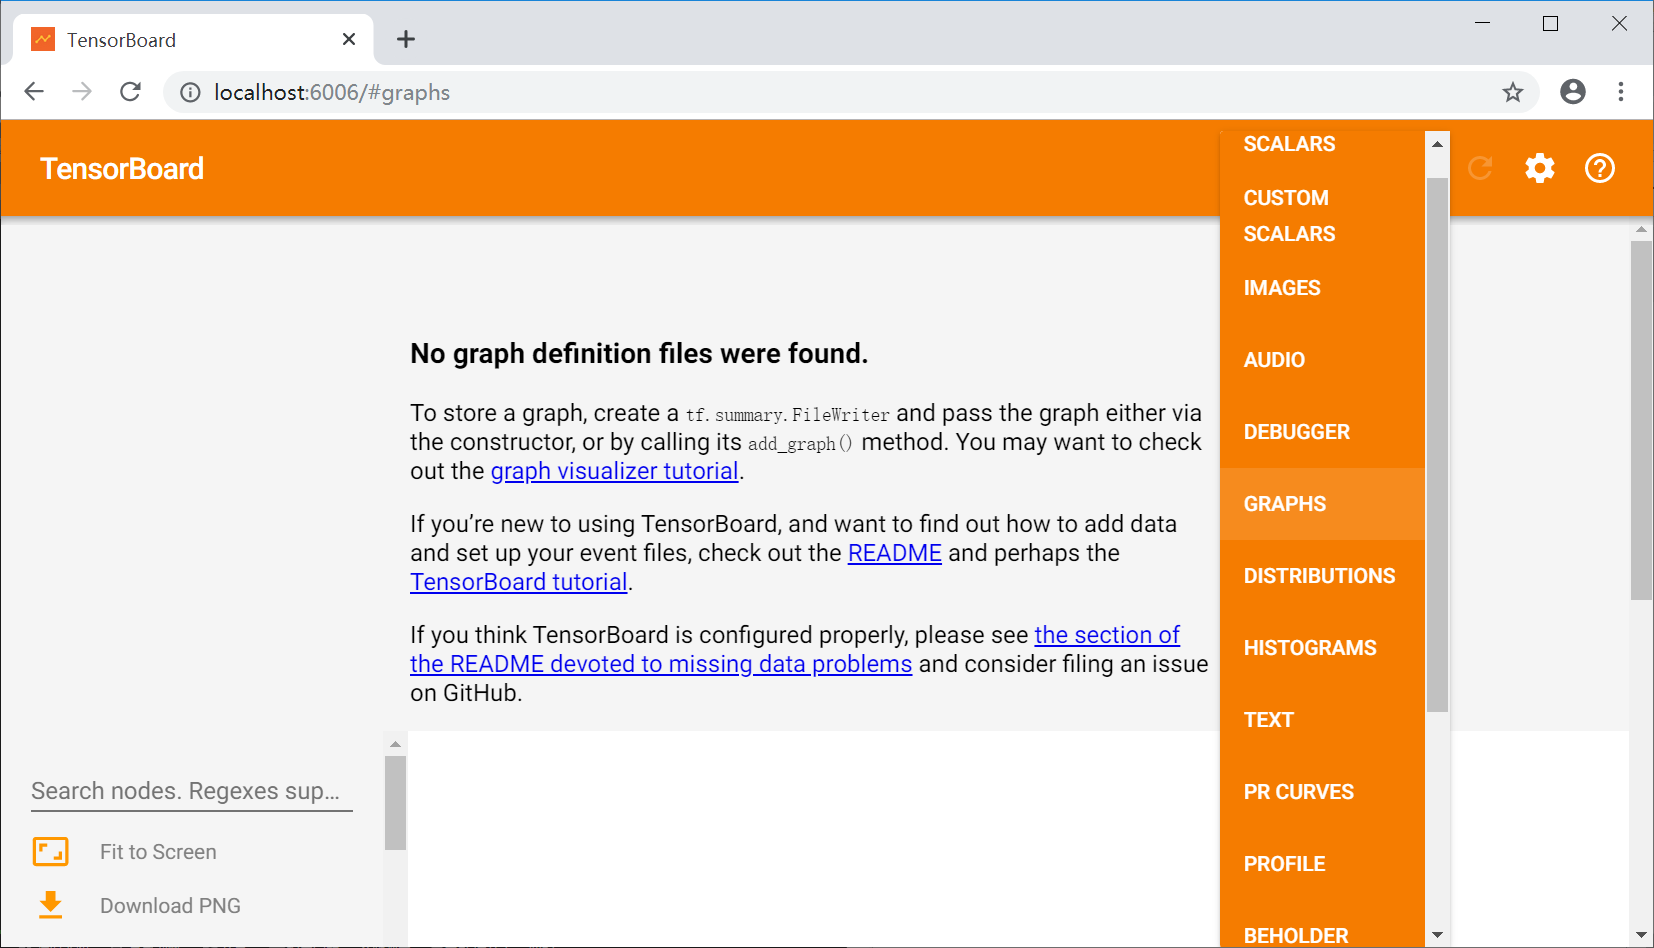Viewport: 1654px width, 948px height.
Task: Click the TensorBoard title in header
Action: click(x=122, y=168)
